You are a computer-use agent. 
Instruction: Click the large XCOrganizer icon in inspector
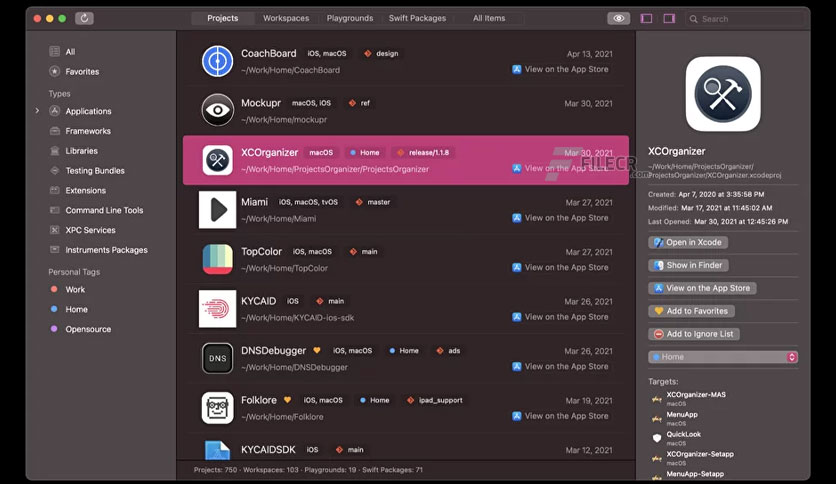[x=723, y=94]
